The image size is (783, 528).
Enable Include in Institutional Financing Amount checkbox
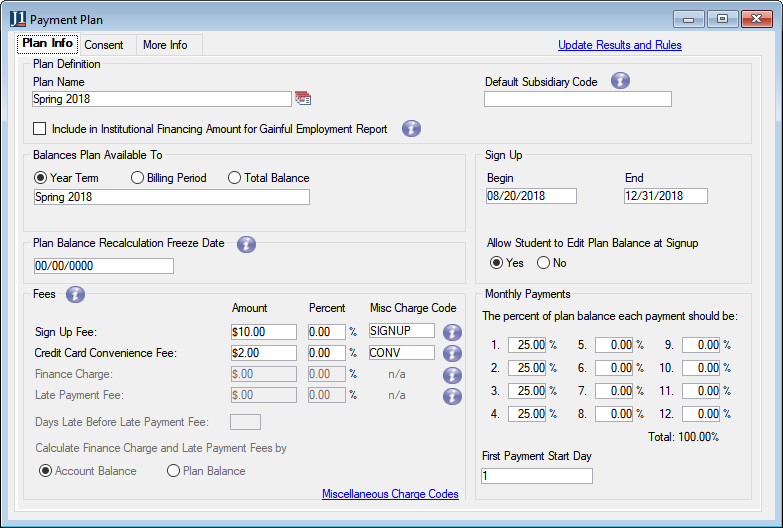[40, 129]
